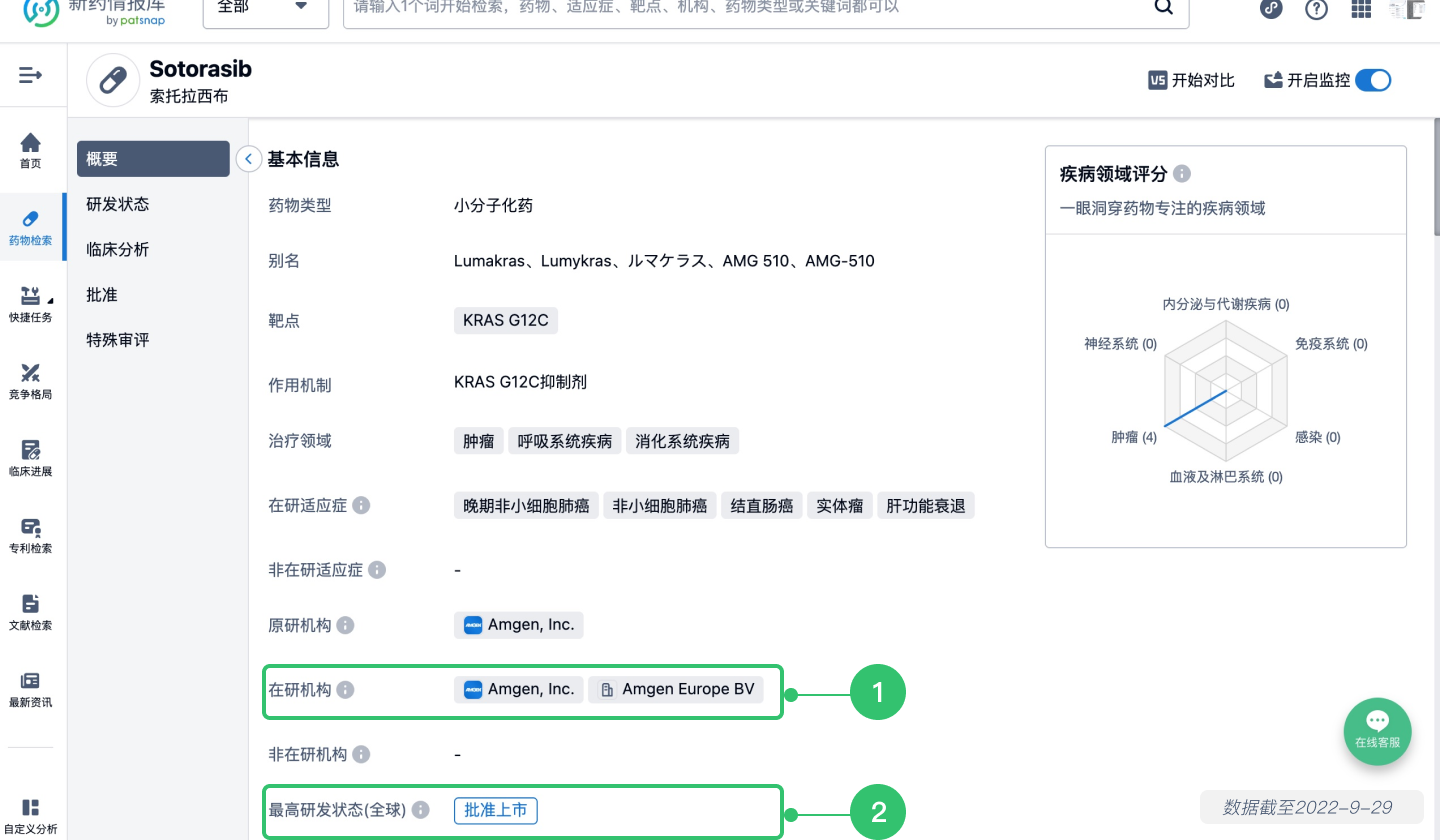Viewport: 1440px width, 840px height.
Task: Click Amgen, Inc. in 原研机构 row
Action: [x=518, y=625]
